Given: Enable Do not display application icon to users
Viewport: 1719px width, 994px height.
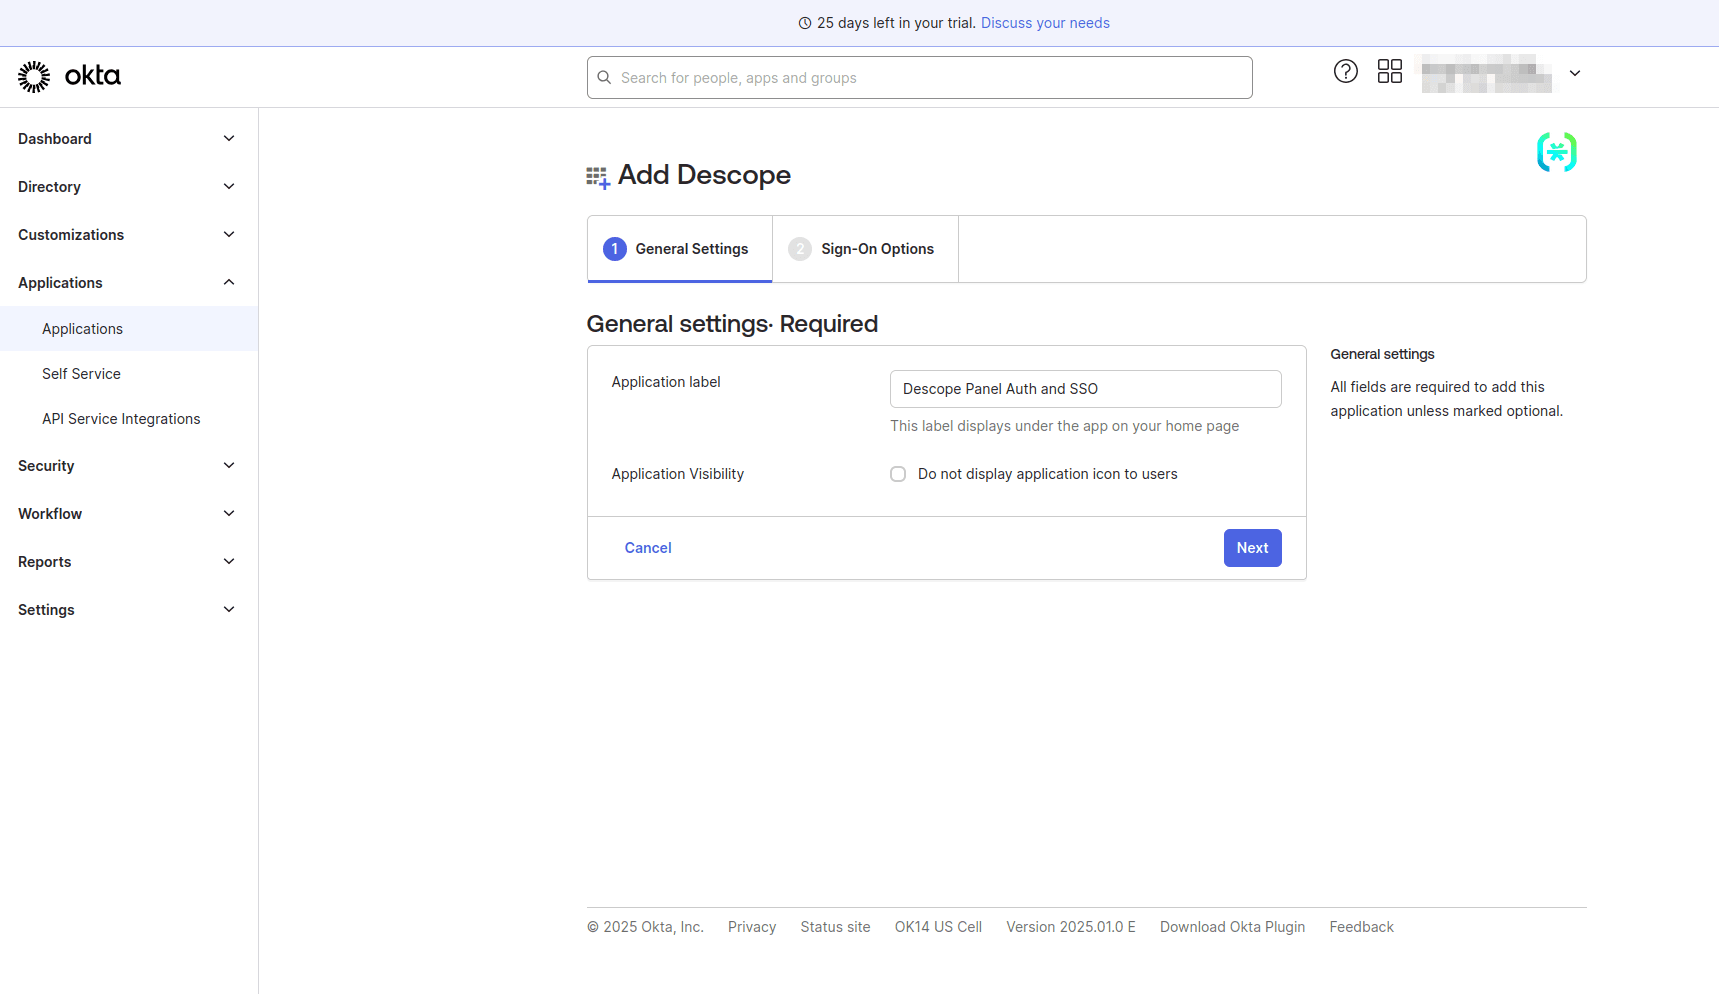Looking at the screenshot, I should coord(897,473).
